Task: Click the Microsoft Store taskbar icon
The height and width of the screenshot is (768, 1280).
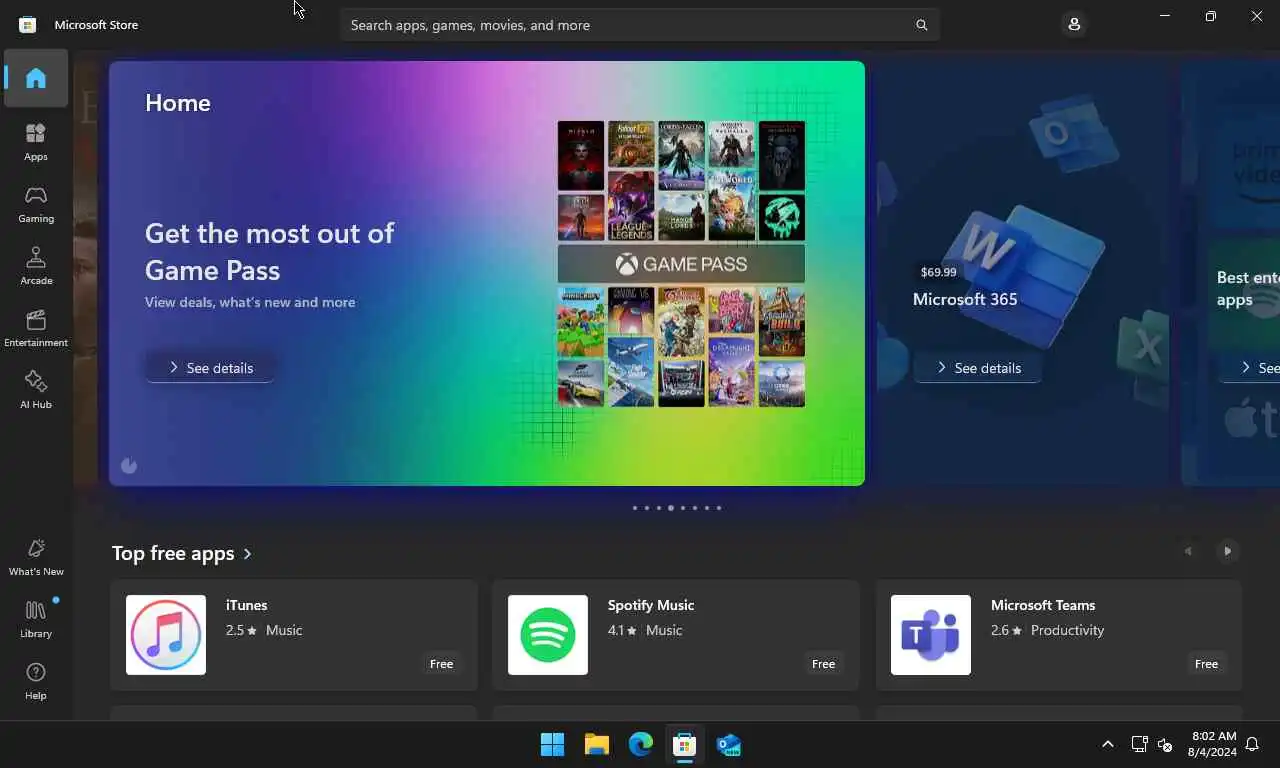Action: (x=684, y=744)
